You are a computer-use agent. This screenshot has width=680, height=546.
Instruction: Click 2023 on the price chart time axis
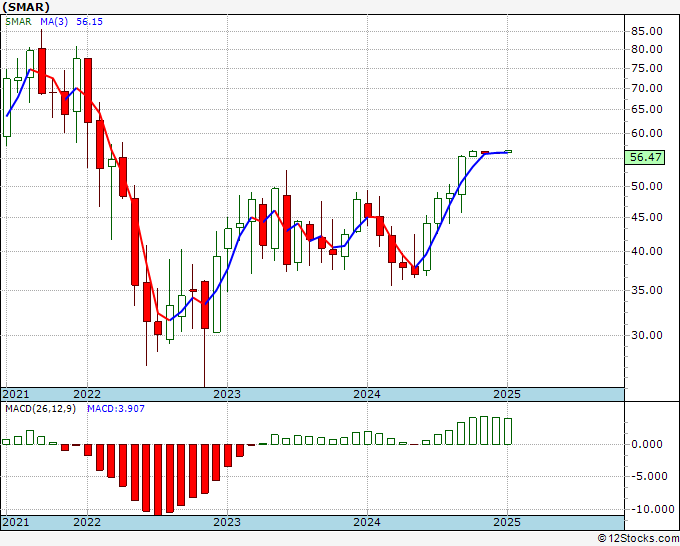coord(227,394)
